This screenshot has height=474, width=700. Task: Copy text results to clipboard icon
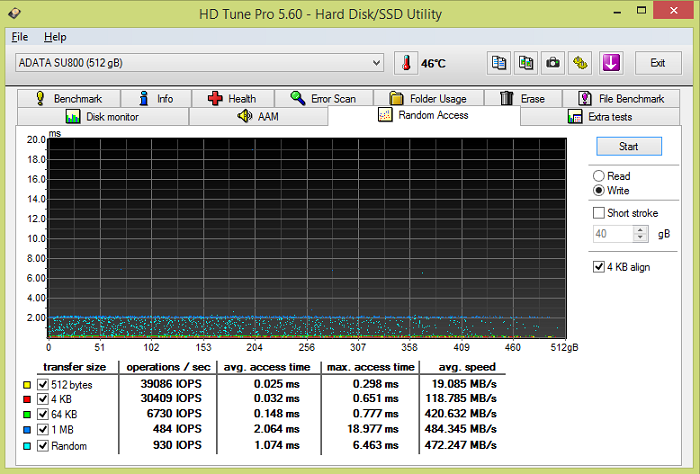498,63
